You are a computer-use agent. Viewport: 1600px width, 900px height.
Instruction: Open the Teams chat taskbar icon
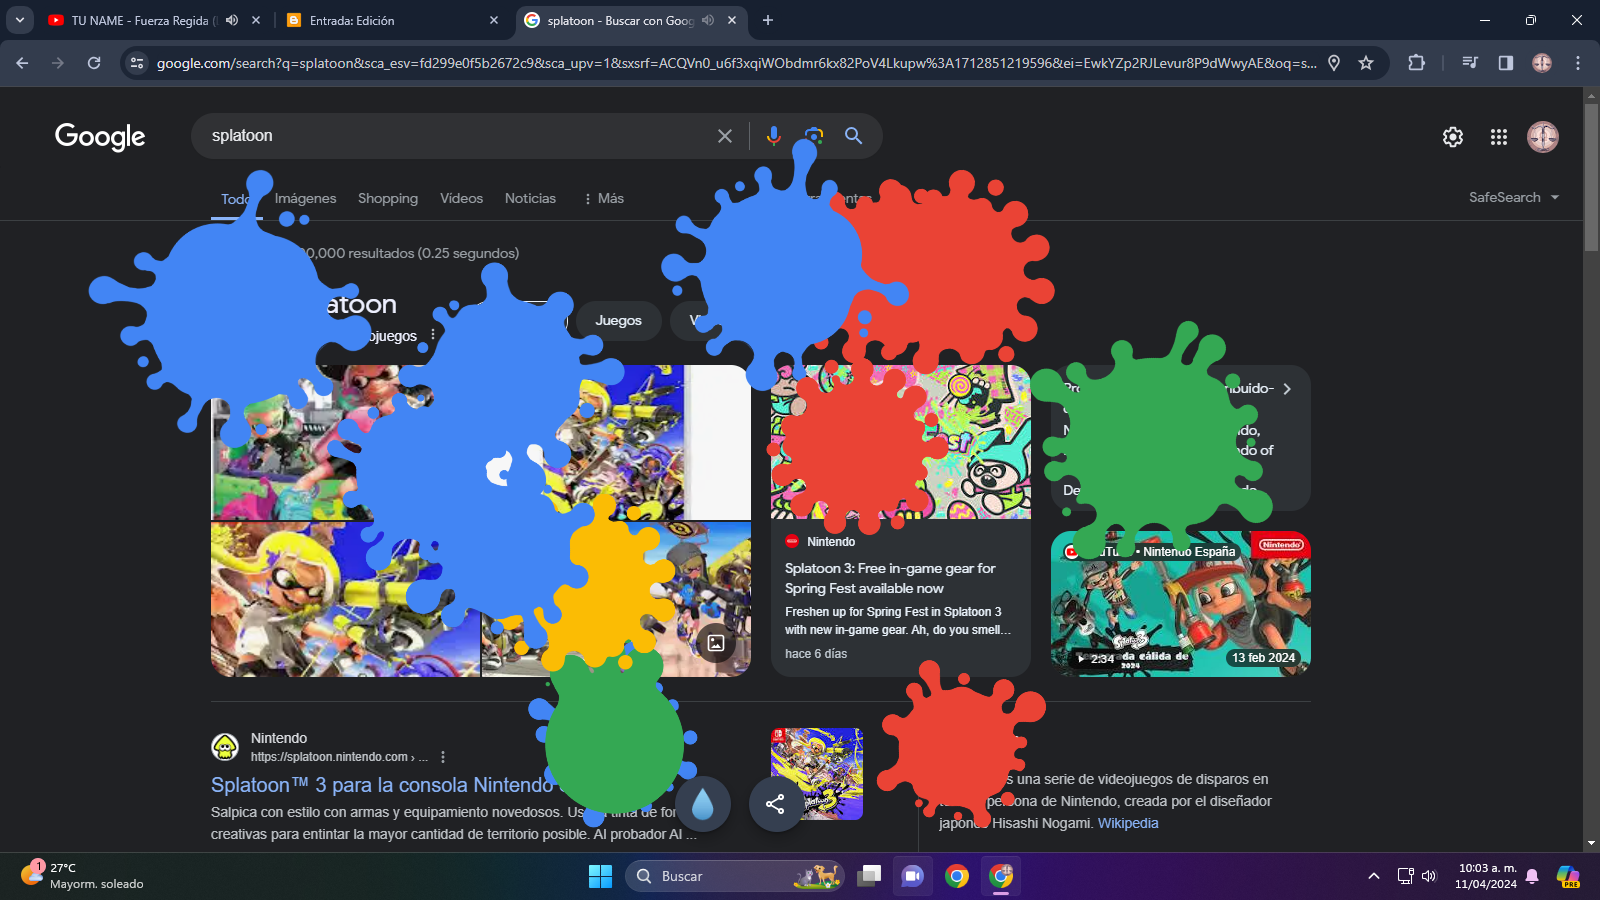click(913, 876)
